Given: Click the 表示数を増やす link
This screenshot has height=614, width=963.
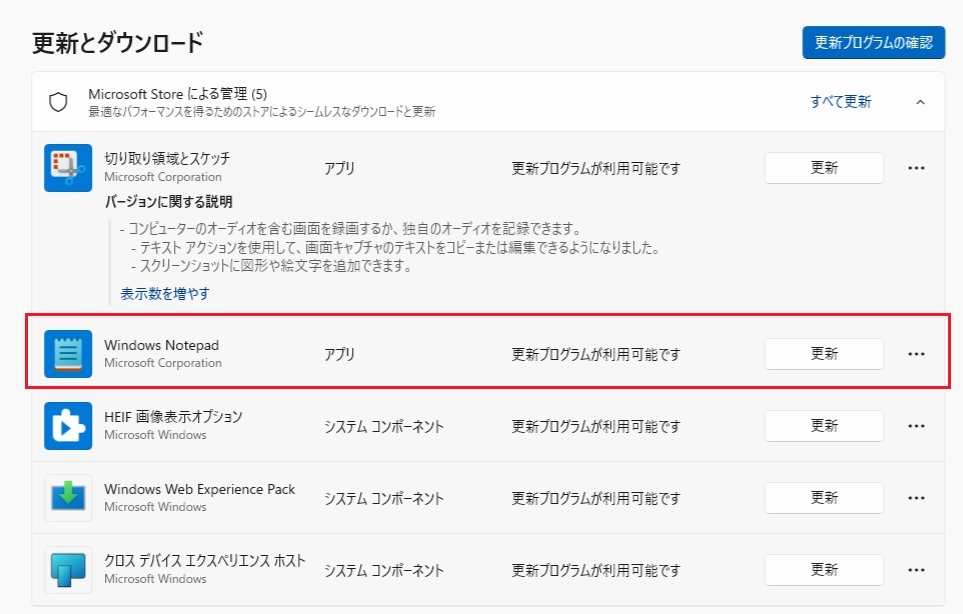Looking at the screenshot, I should pos(165,293).
